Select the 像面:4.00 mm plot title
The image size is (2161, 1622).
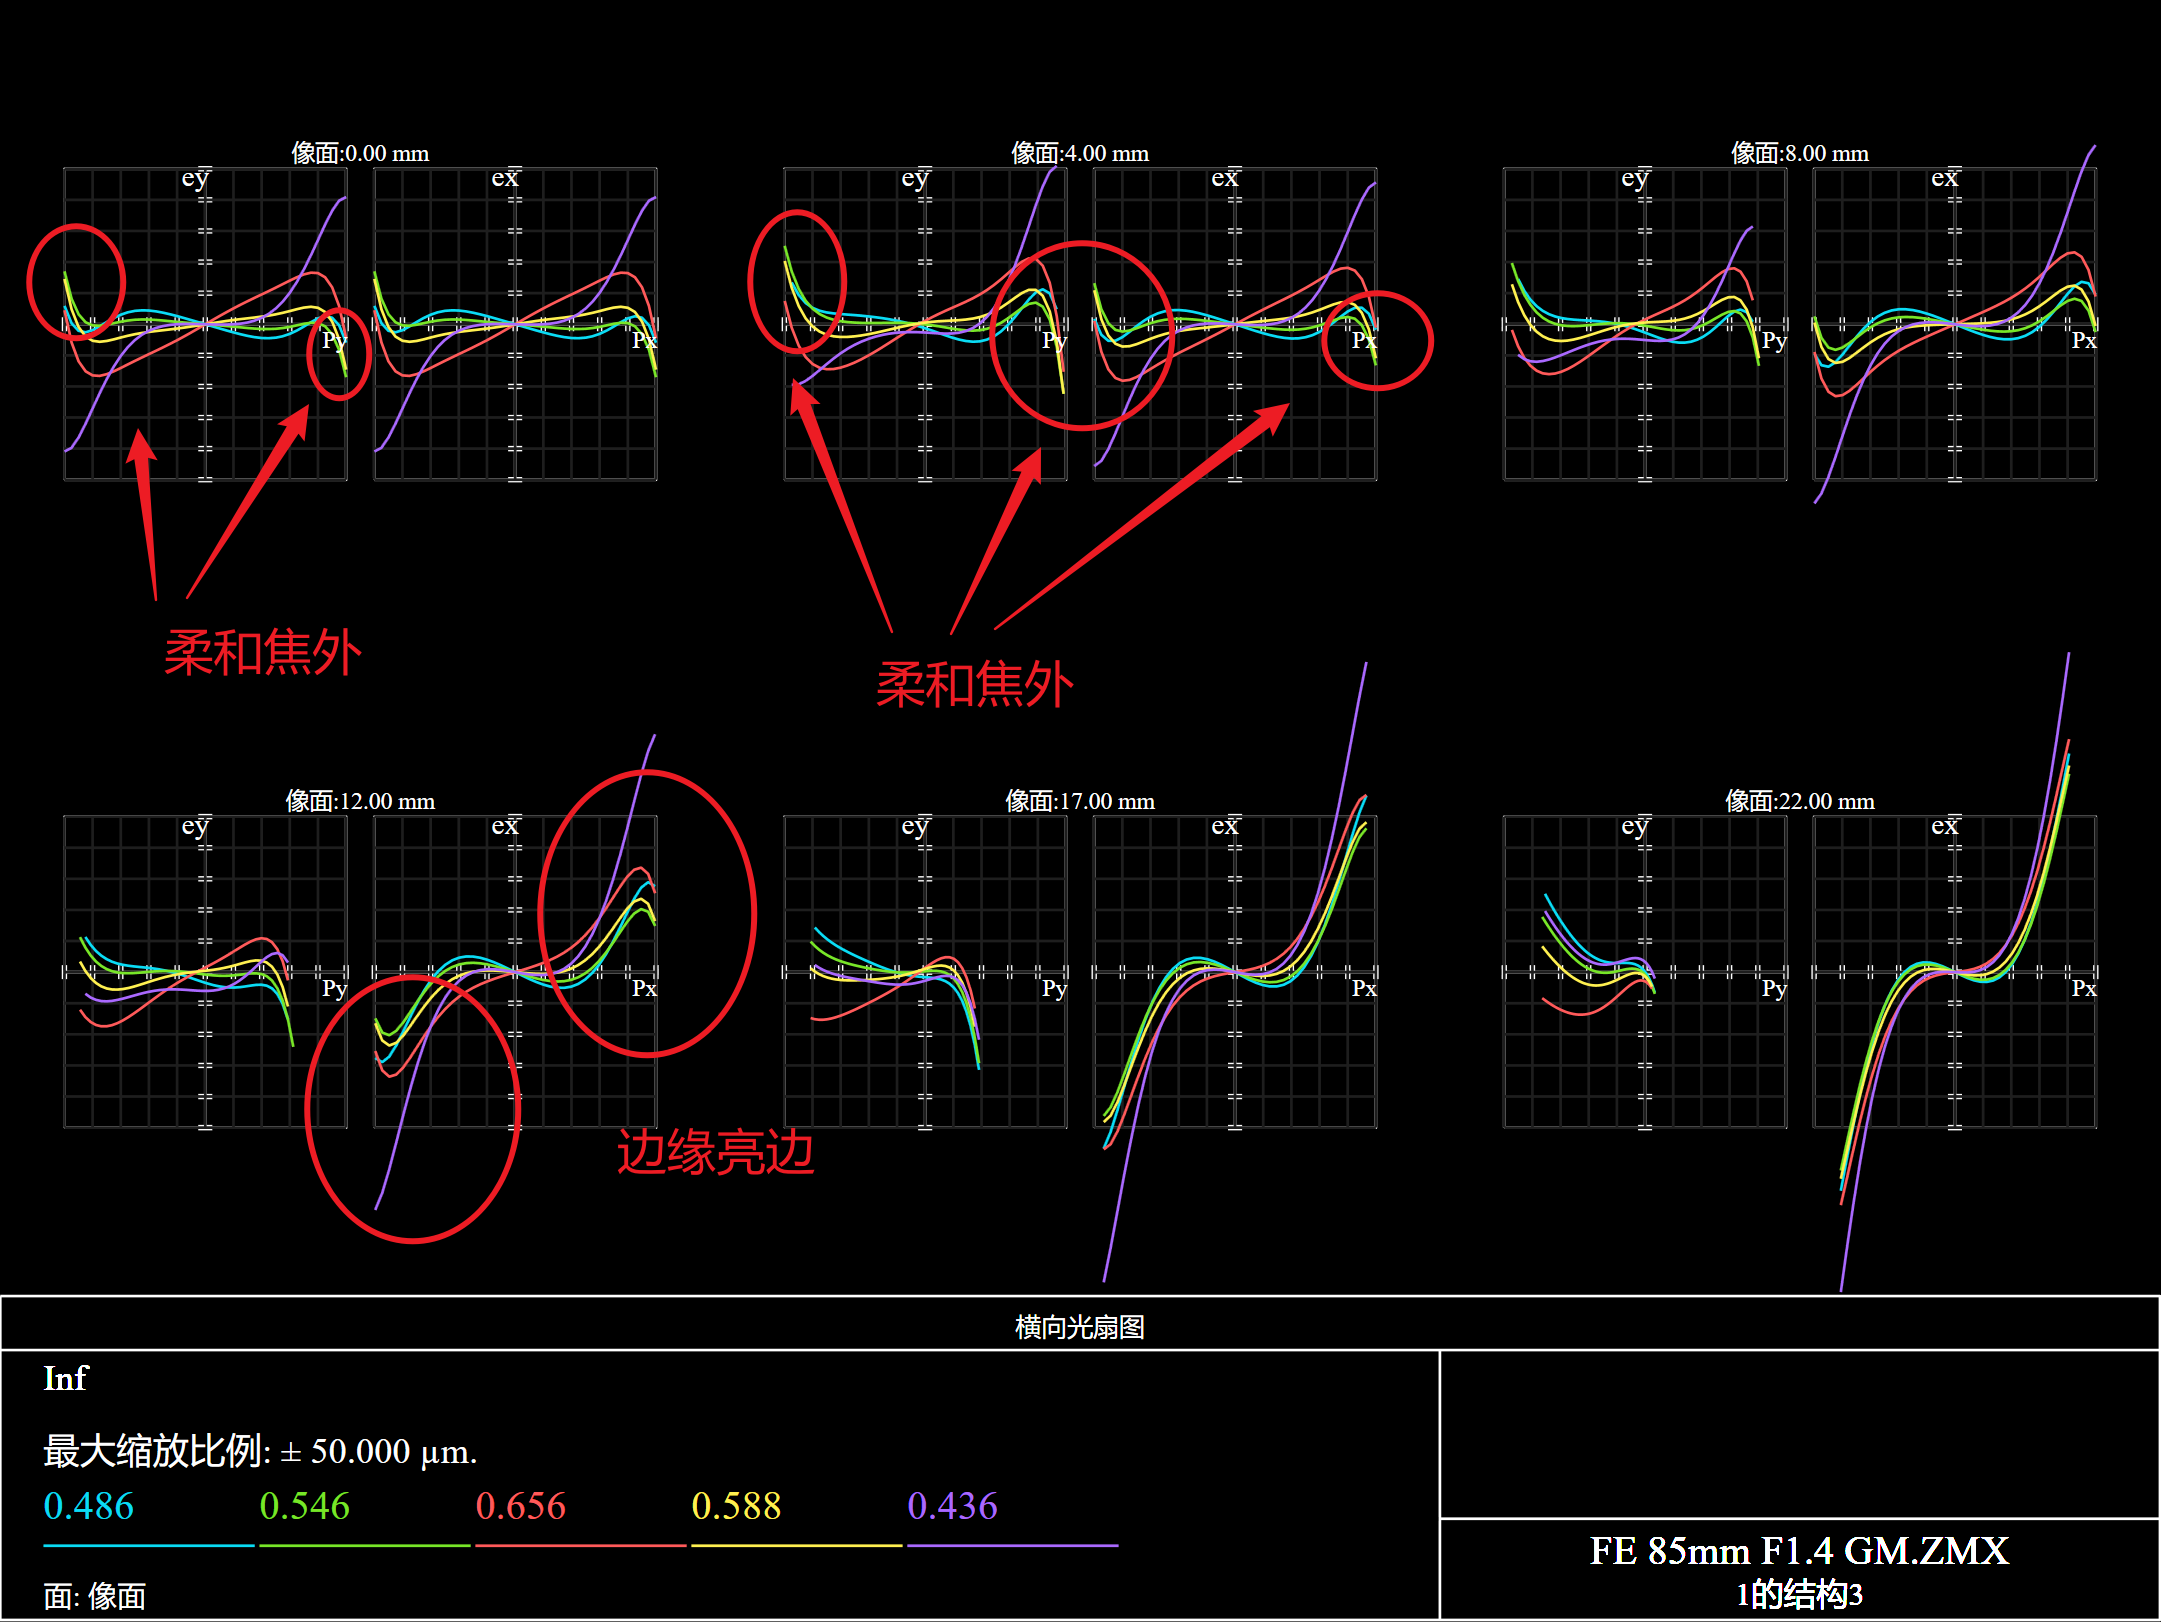click(1080, 153)
